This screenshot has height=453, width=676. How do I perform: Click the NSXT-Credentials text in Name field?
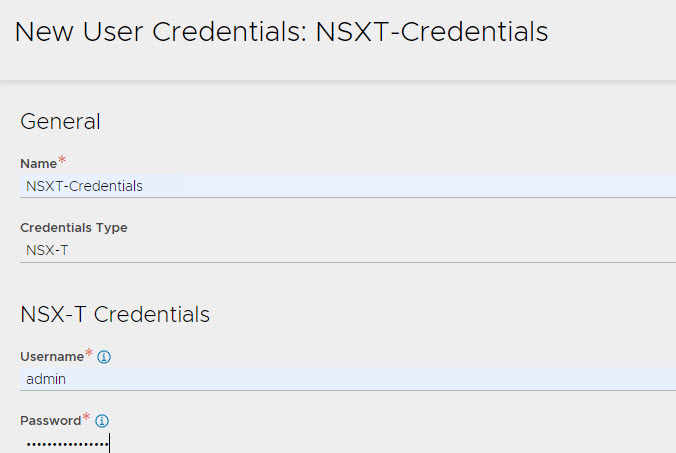click(84, 186)
